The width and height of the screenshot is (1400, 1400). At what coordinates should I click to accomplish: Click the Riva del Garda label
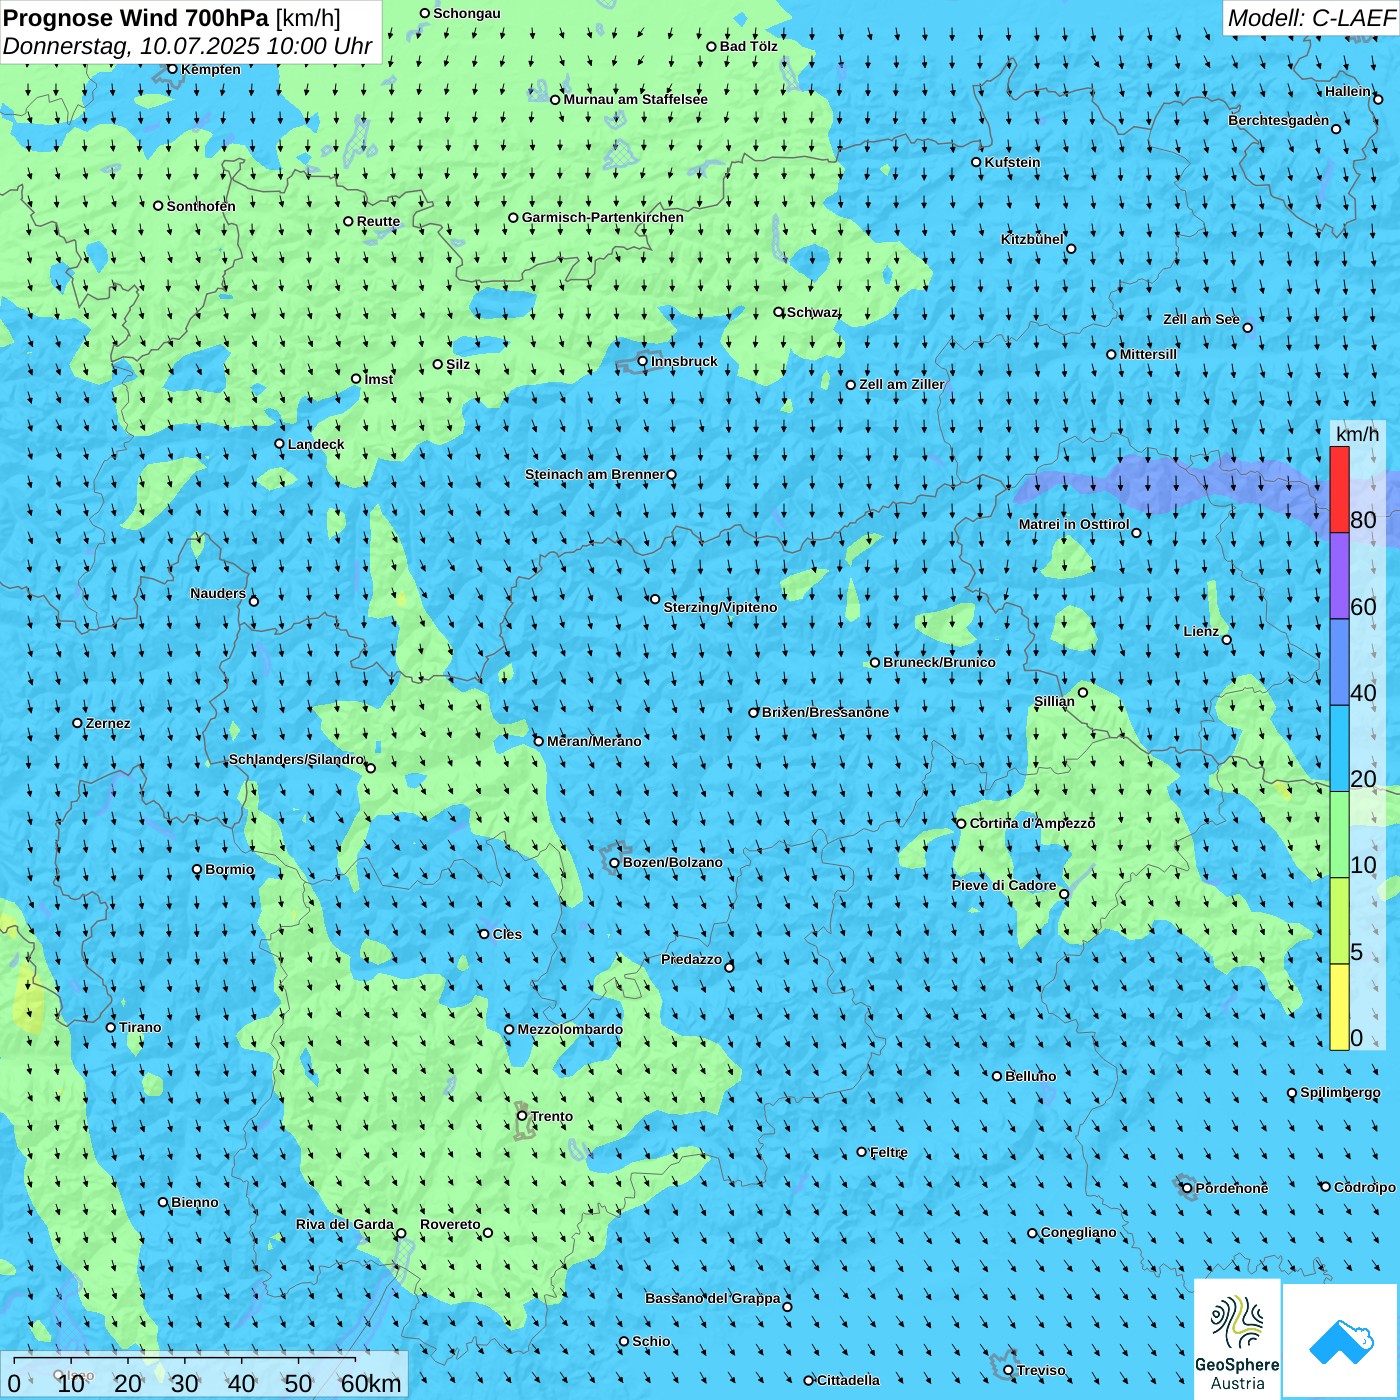[x=345, y=1224]
